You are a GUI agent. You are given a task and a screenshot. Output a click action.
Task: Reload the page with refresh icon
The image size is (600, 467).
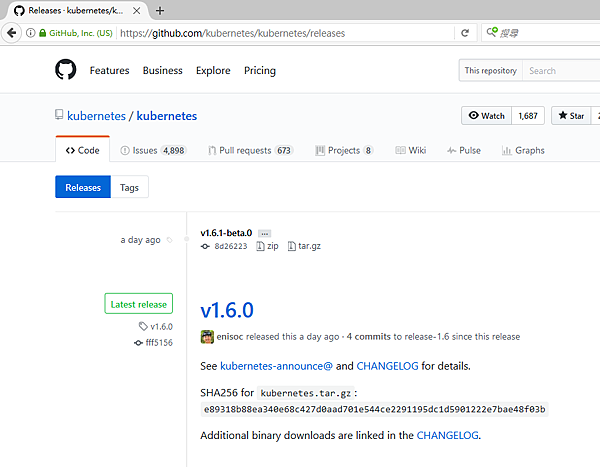465,33
